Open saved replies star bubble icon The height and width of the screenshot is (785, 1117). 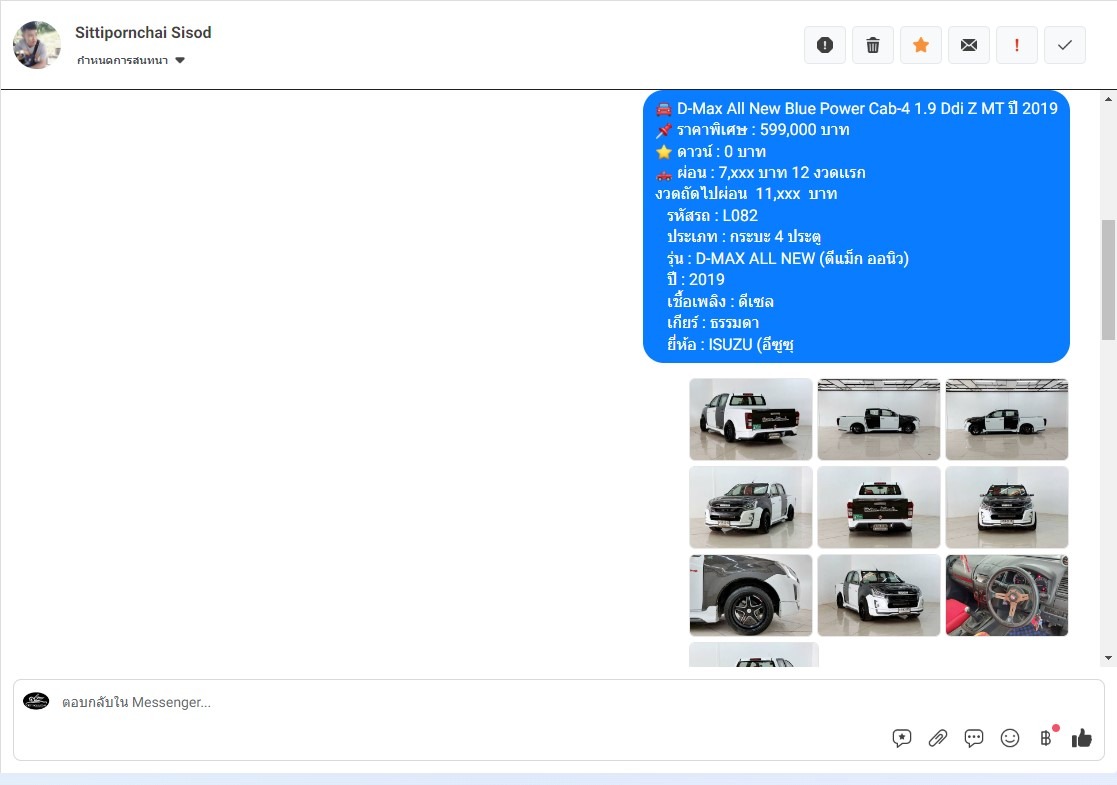[902, 738]
